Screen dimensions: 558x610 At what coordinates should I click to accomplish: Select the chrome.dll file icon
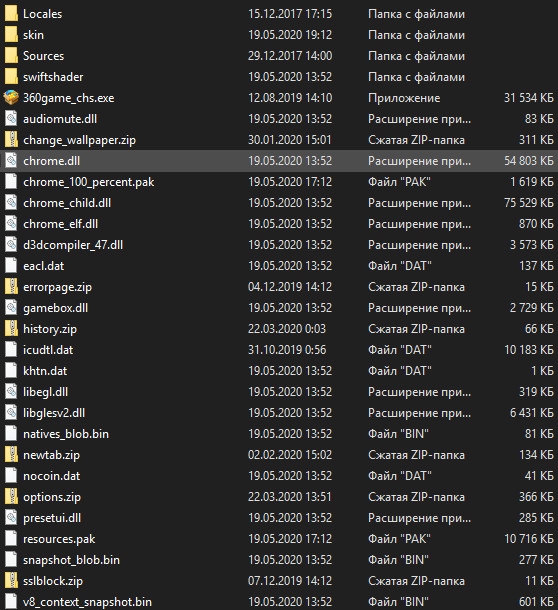tap(11, 161)
